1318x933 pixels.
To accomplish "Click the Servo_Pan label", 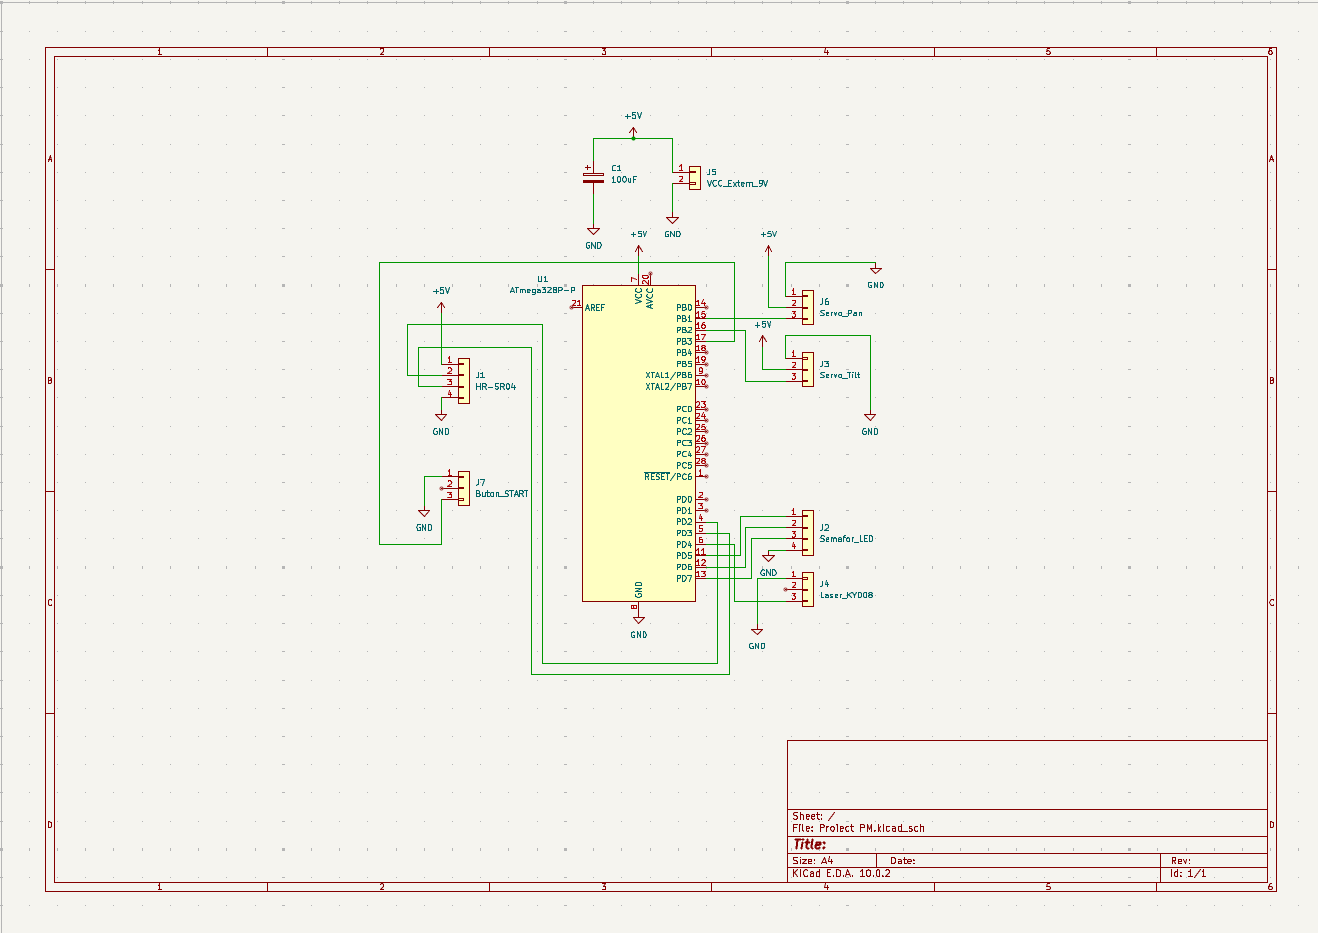I will tap(841, 313).
